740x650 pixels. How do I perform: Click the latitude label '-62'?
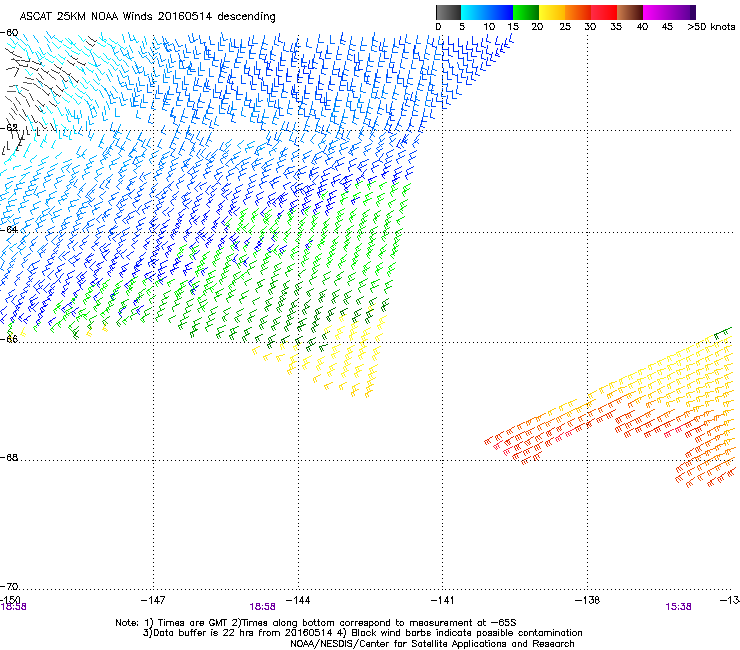click(9, 128)
